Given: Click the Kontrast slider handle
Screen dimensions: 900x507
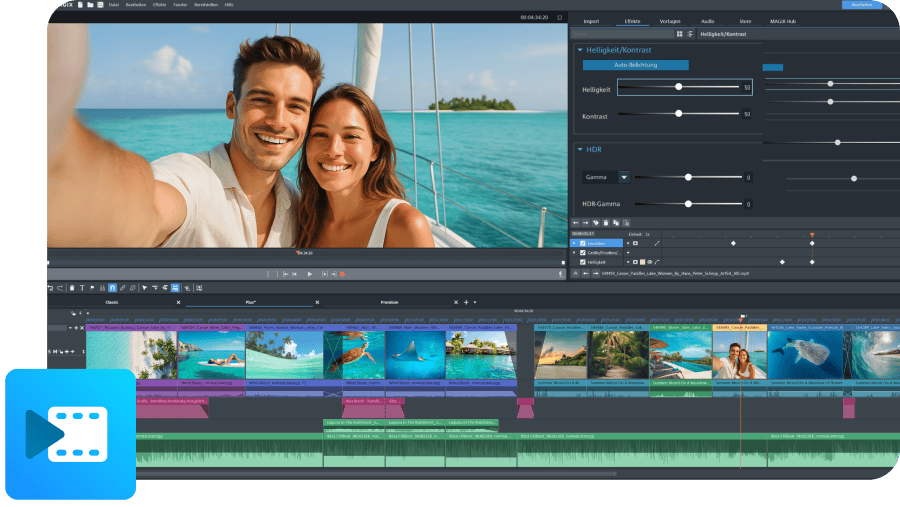Looking at the screenshot, I should pos(680,114).
